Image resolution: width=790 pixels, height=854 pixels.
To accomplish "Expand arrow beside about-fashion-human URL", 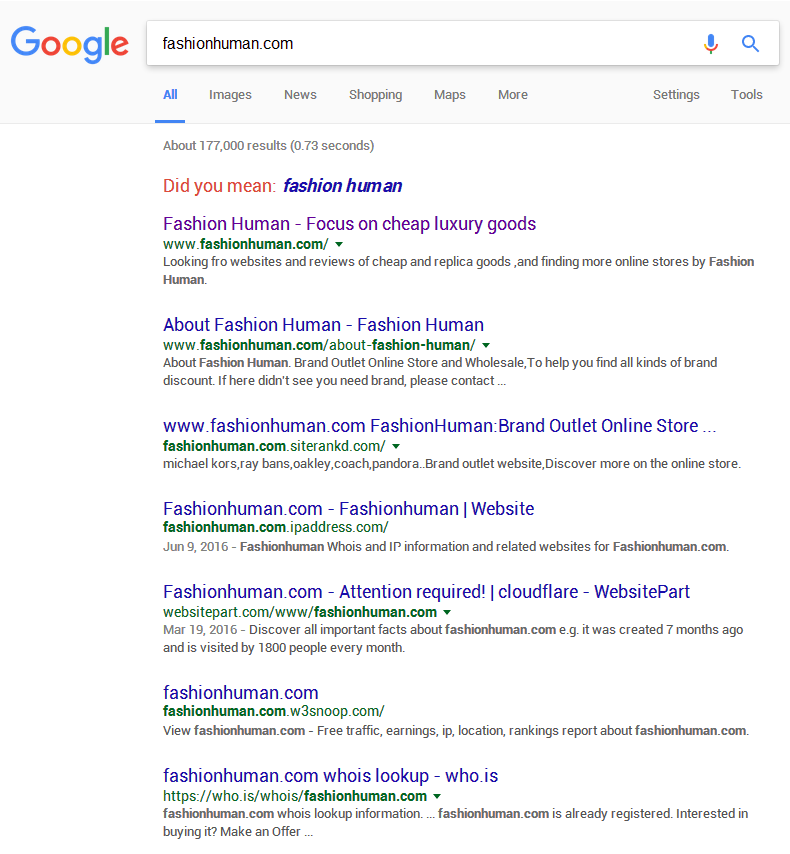I will pos(486,345).
